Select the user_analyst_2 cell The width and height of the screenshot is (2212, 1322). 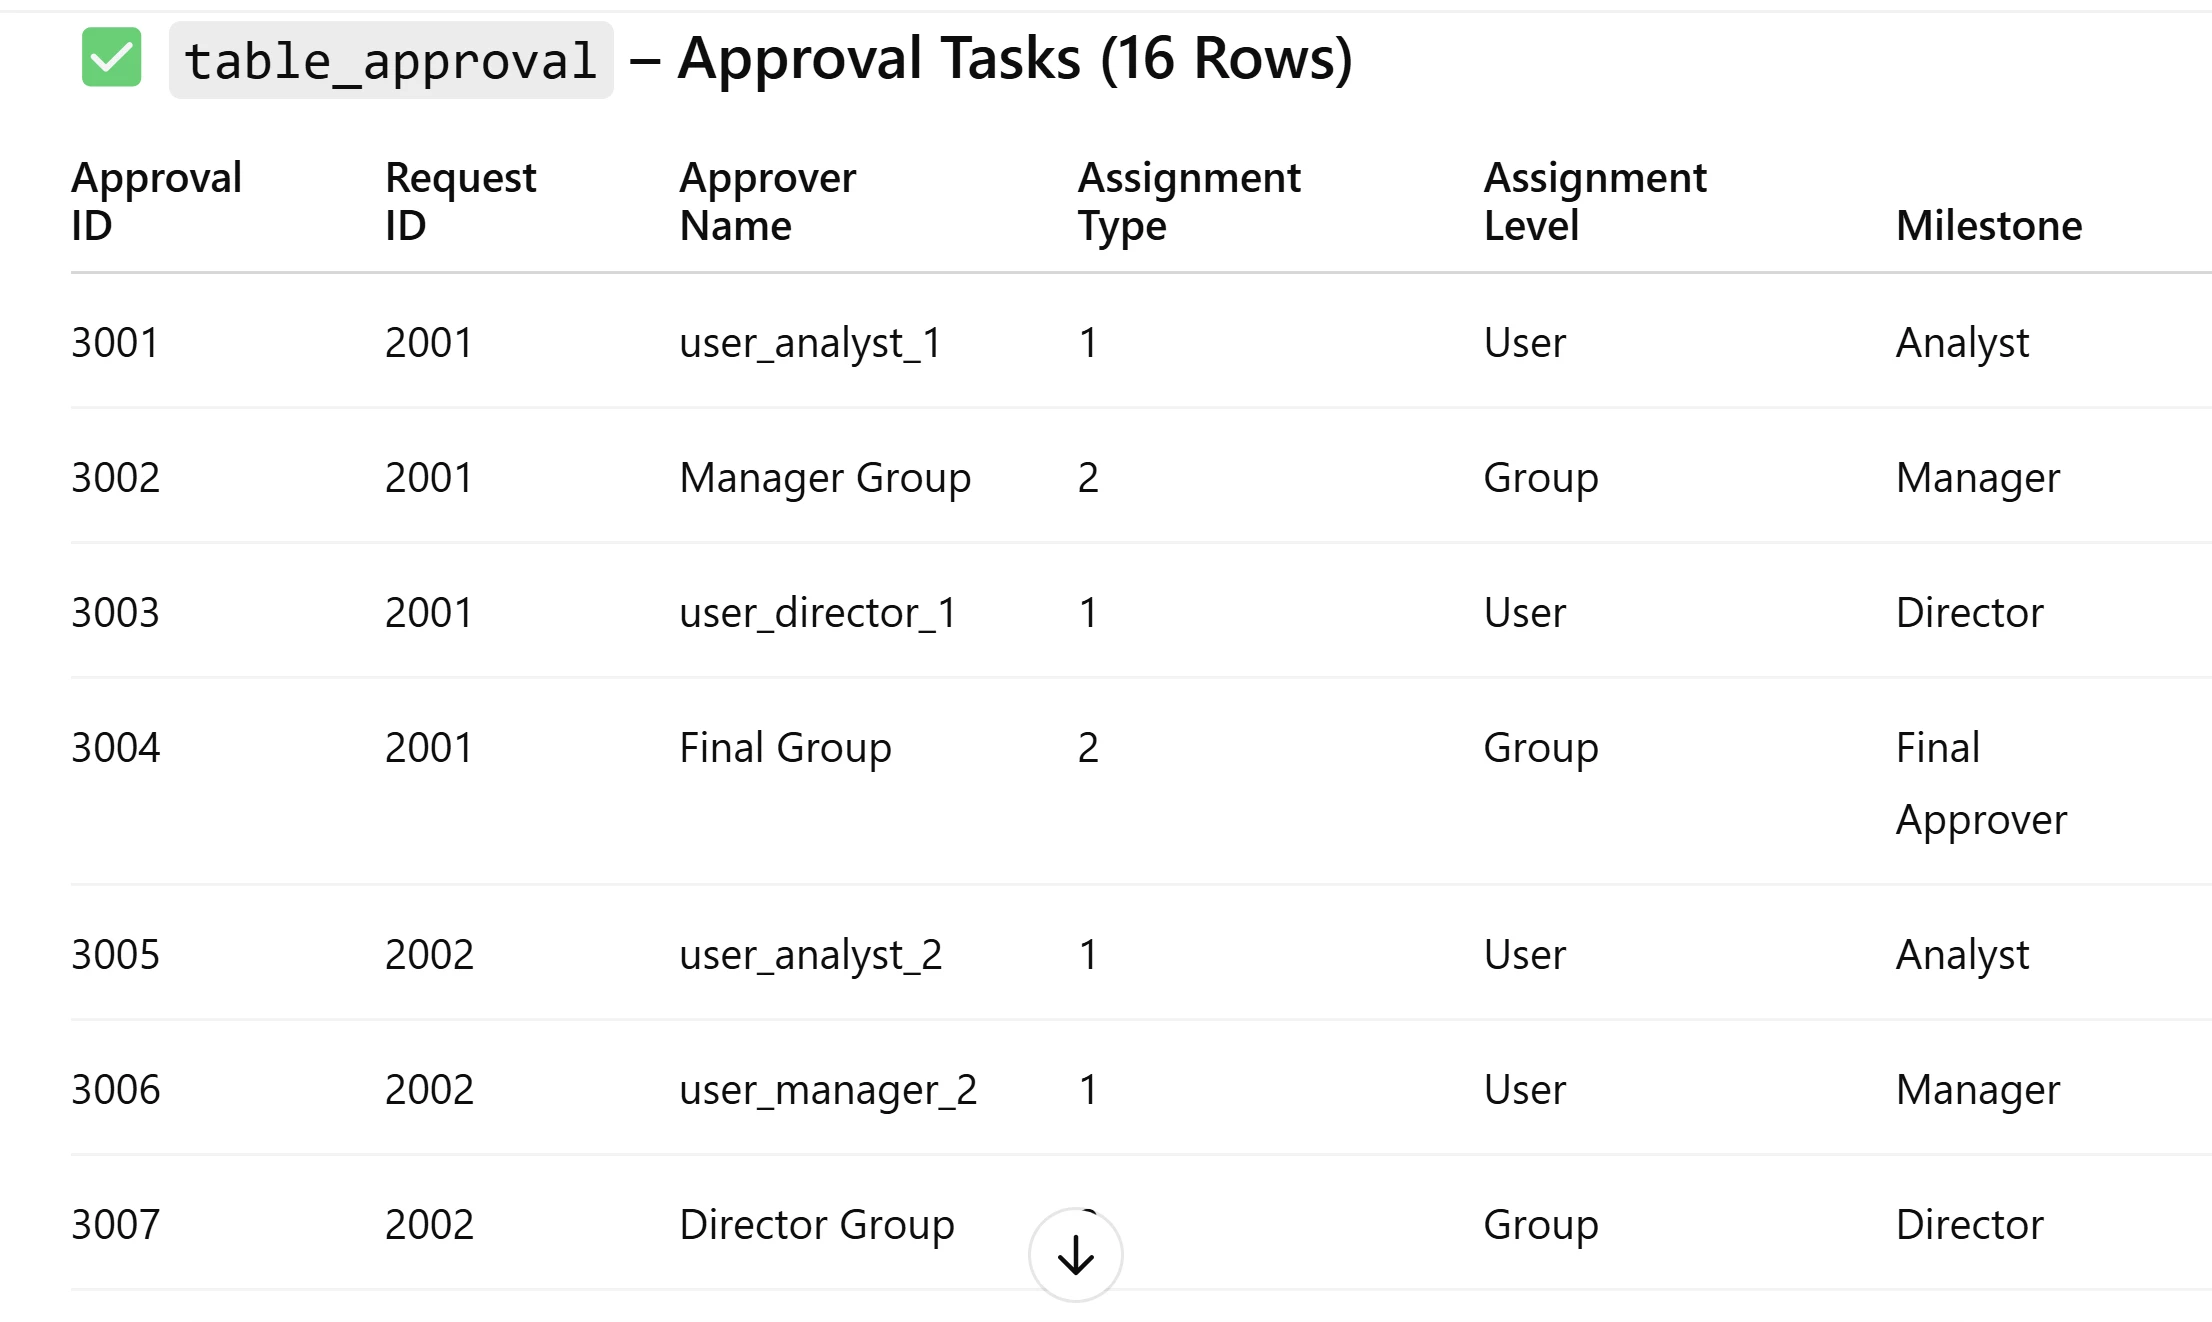pyautogui.click(x=810, y=955)
